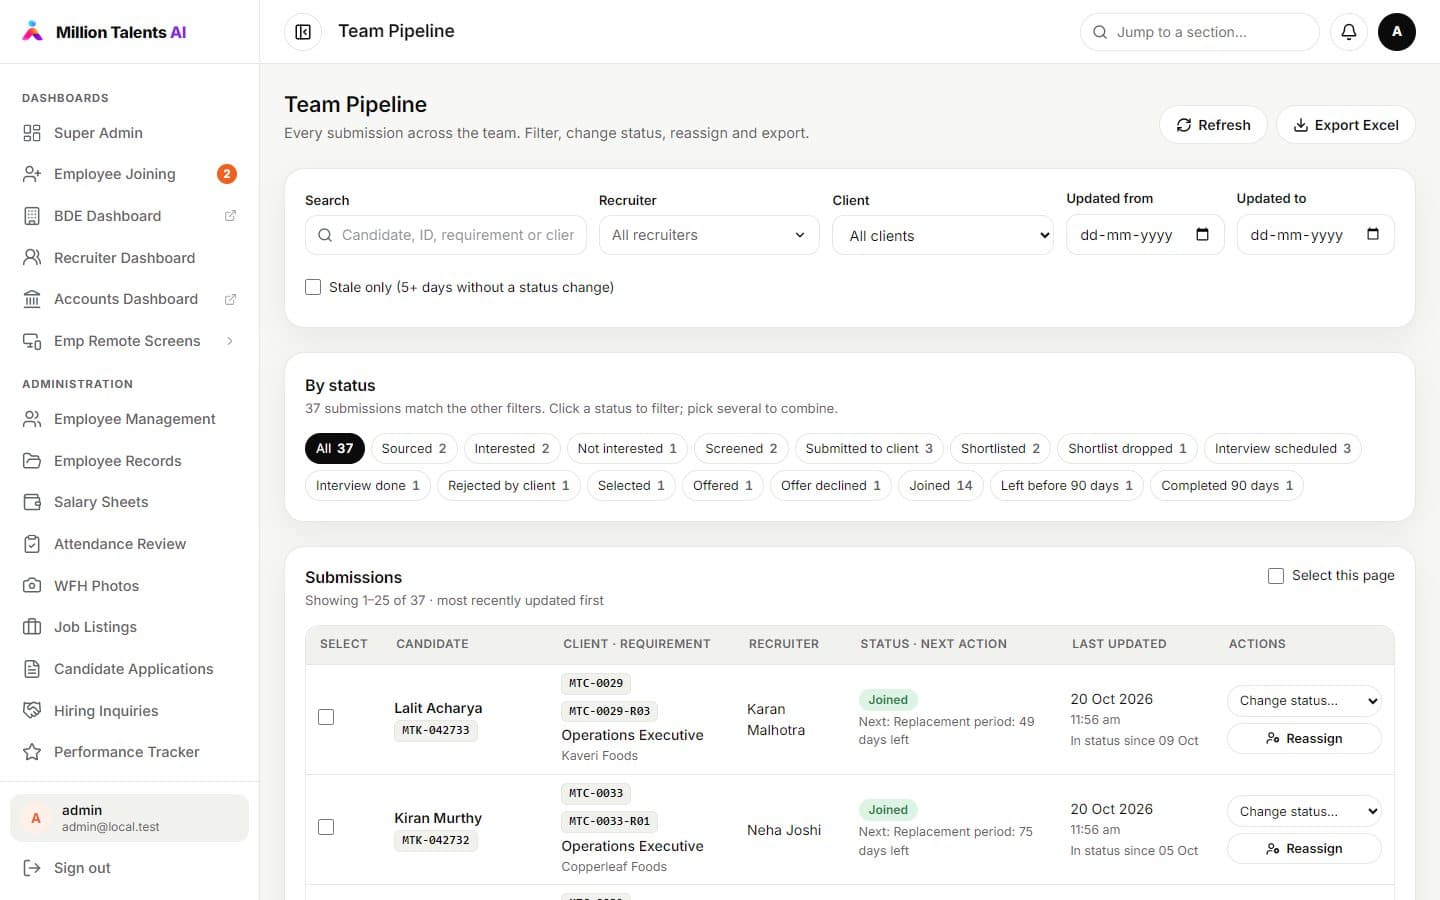
Task: Open Attendance Review page
Action: click(x=129, y=544)
